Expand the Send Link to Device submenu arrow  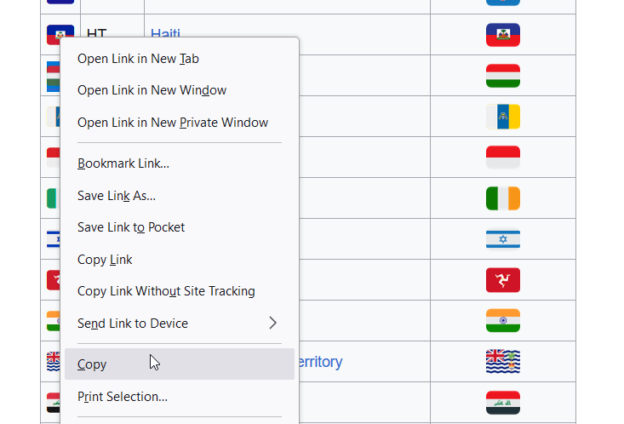[x=273, y=323]
